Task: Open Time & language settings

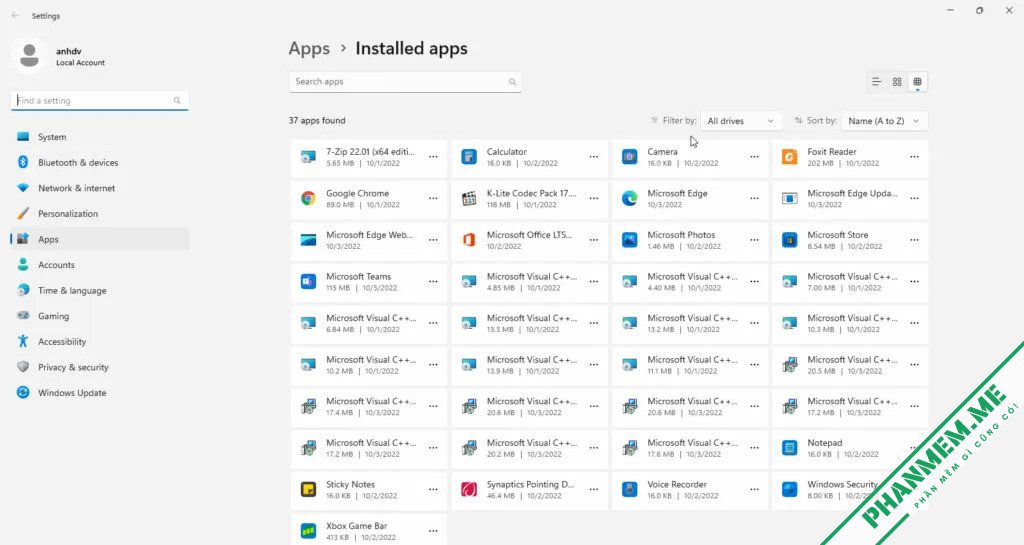Action: coord(100,290)
